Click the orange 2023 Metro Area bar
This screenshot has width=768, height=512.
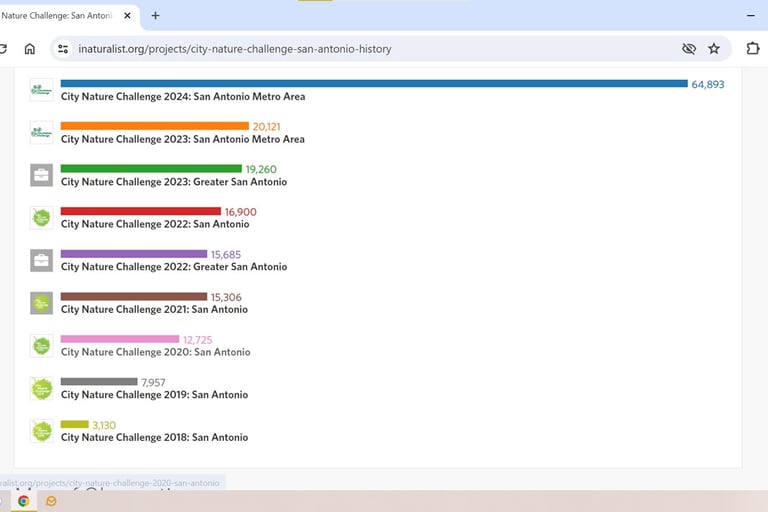point(155,126)
